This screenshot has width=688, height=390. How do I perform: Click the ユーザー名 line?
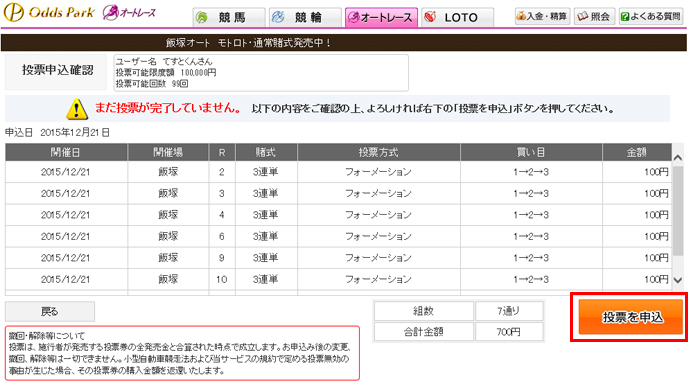164,61
